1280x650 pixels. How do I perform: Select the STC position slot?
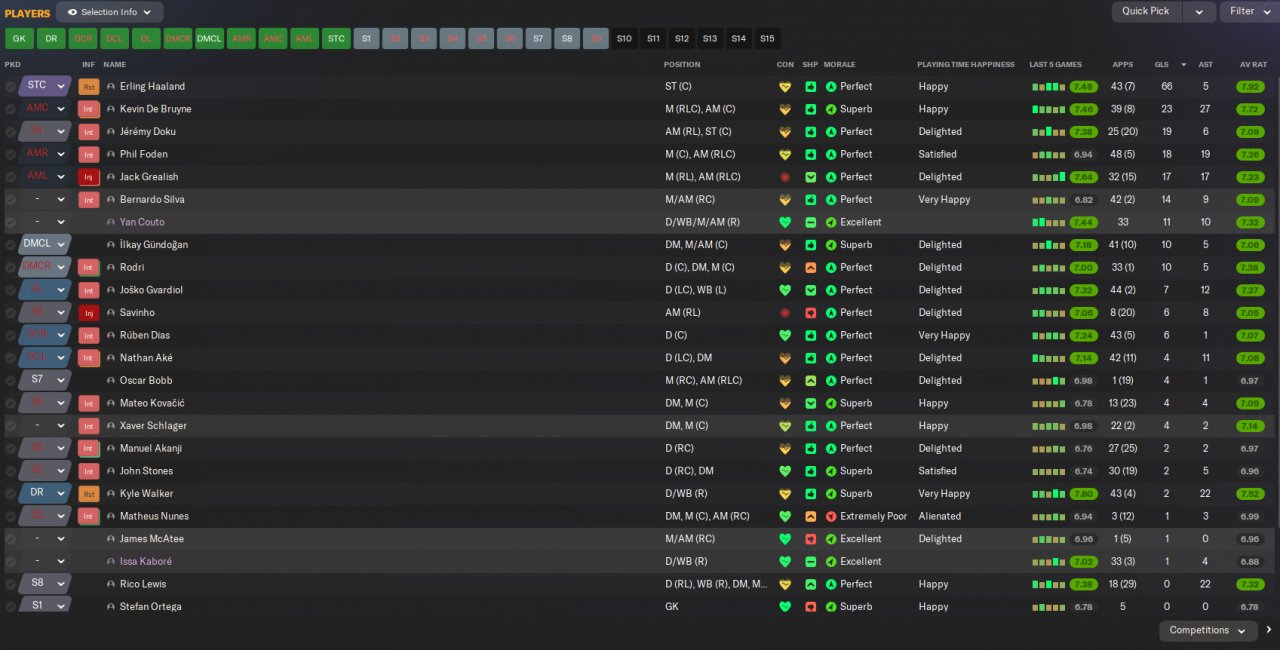tap(336, 39)
